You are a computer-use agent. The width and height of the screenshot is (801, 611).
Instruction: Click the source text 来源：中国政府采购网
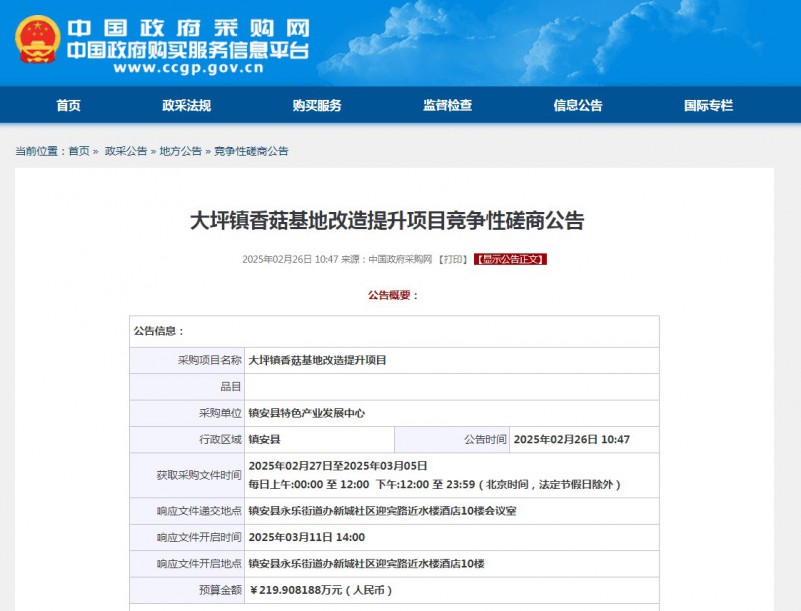coord(387,260)
